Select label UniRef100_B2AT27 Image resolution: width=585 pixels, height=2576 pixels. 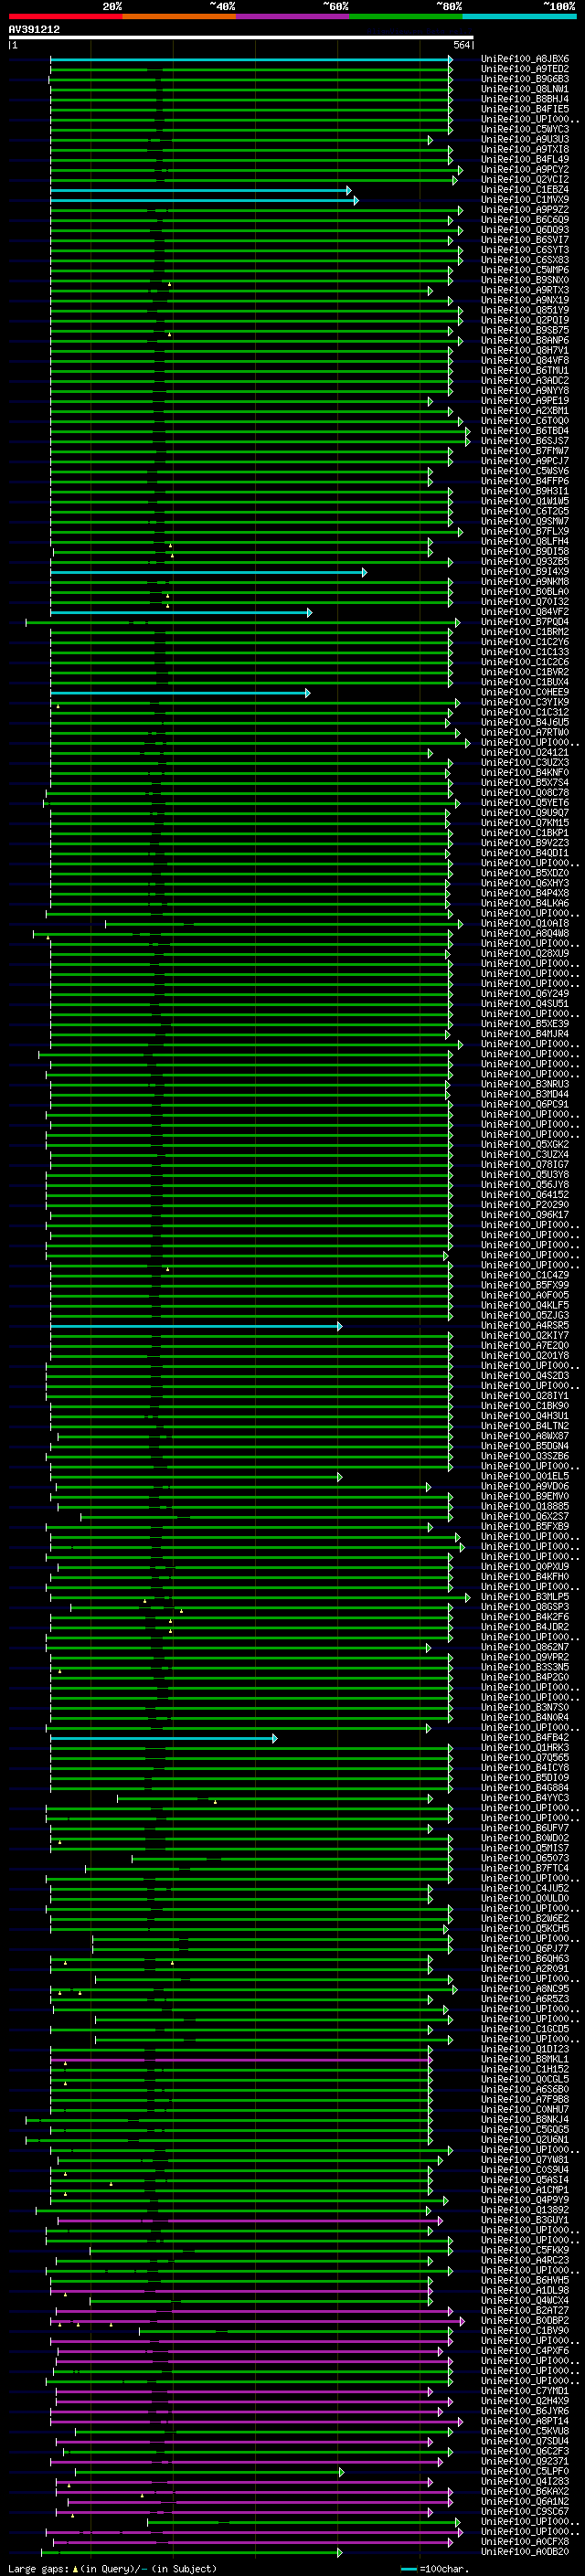(525, 2311)
